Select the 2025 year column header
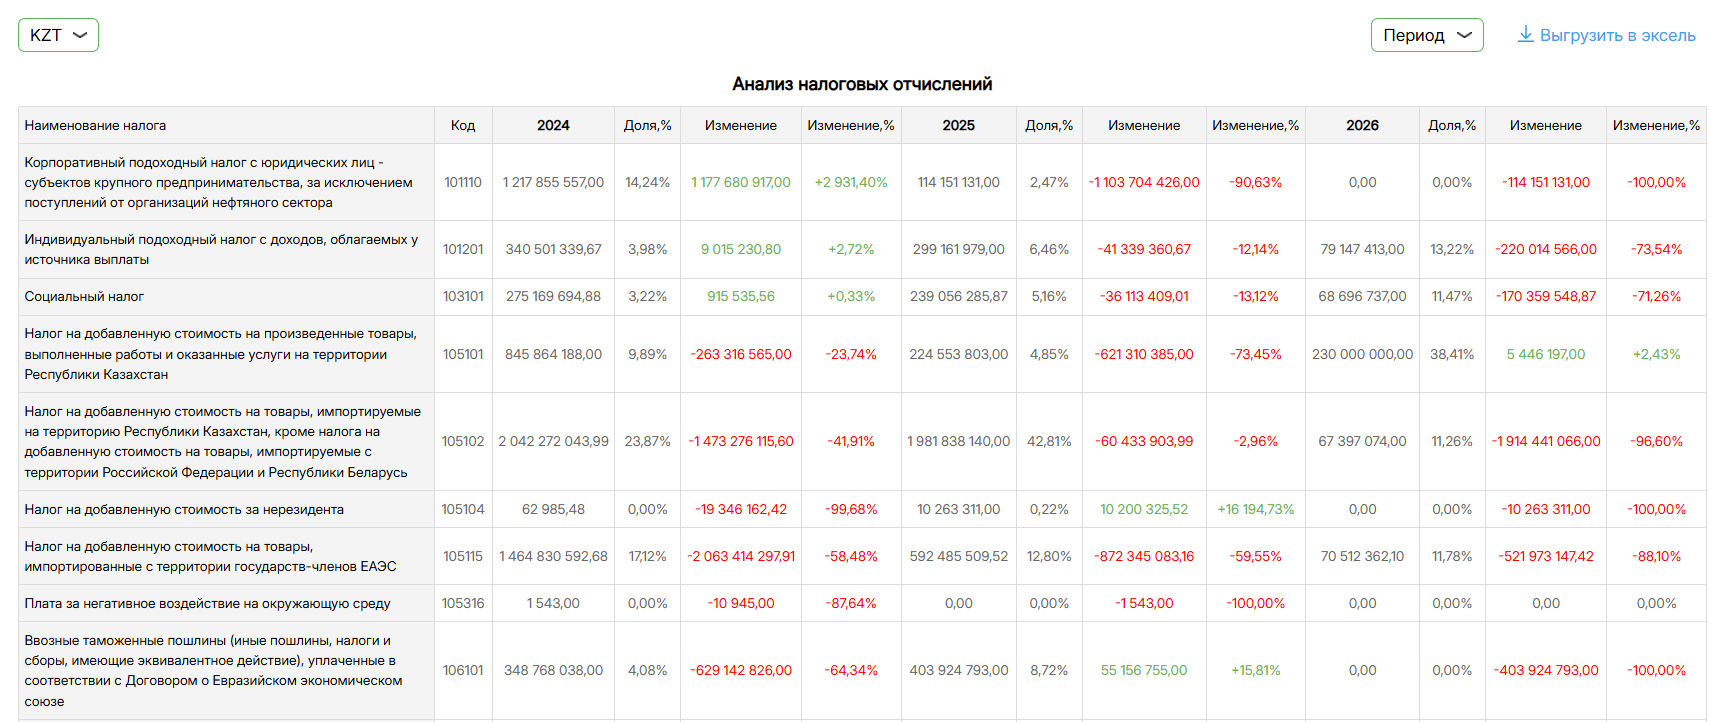The width and height of the screenshot is (1730, 722). tap(958, 125)
